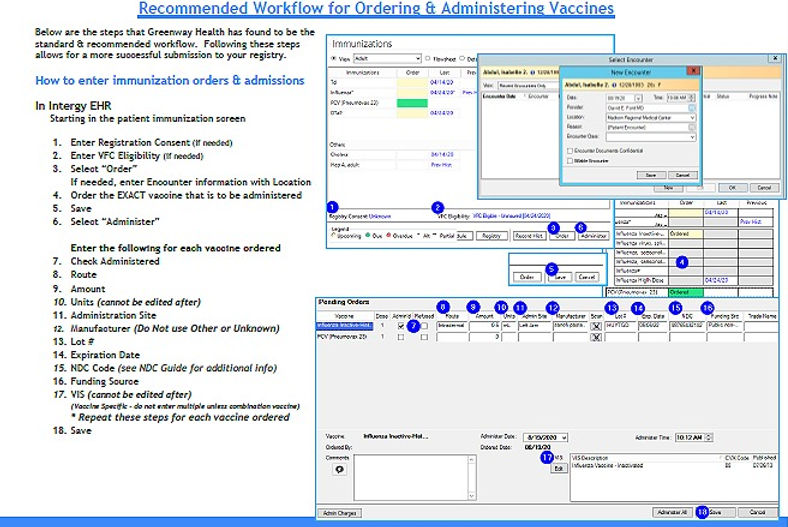Click Cancel in the Pending Orders window
Screen dimensions: 788x527
click(x=757, y=512)
